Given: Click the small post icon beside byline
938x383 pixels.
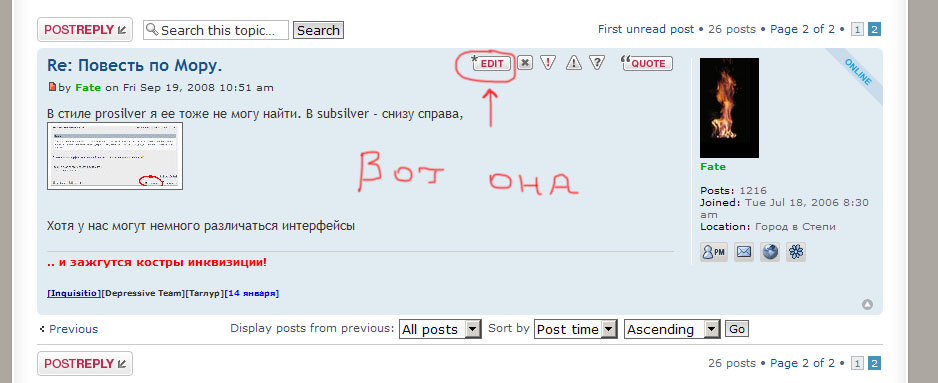Looking at the screenshot, I should pos(52,87).
